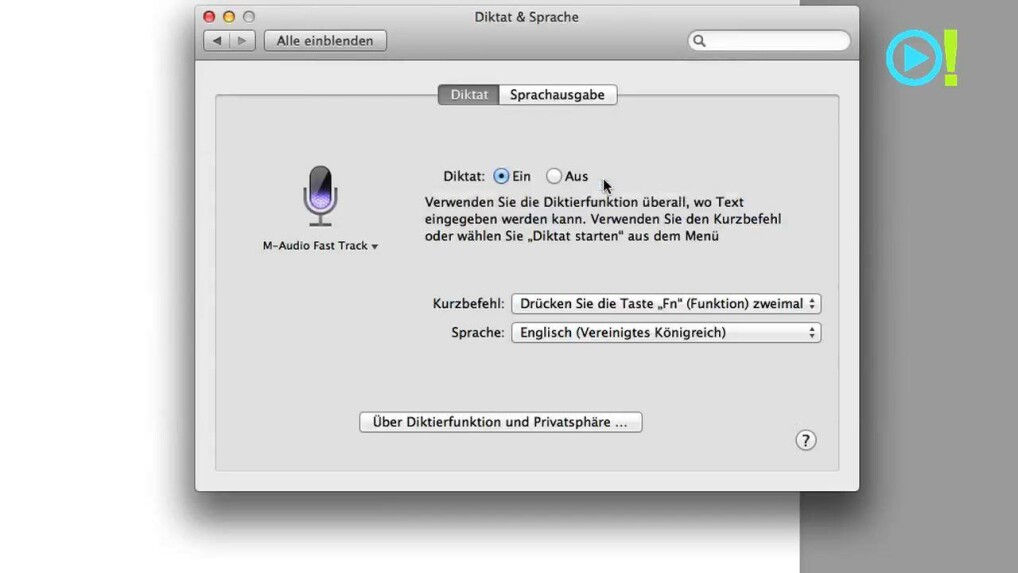Open Über Diktierfunktion und Privatsphäre

click(500, 422)
